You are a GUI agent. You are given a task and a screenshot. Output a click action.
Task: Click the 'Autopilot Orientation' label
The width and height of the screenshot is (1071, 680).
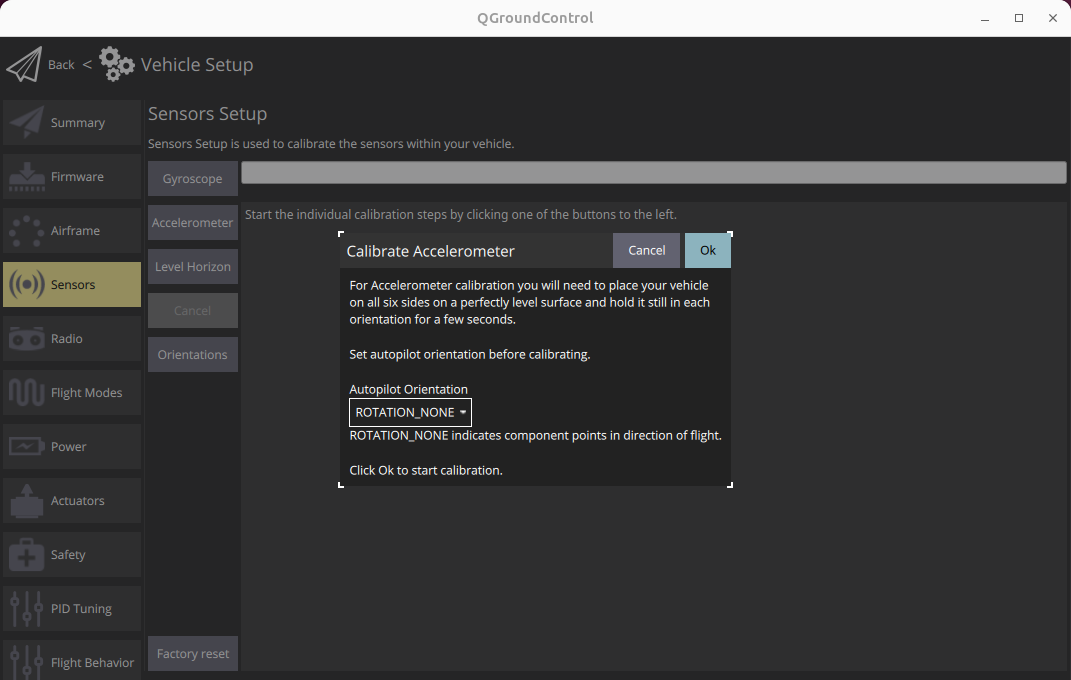(x=408, y=389)
